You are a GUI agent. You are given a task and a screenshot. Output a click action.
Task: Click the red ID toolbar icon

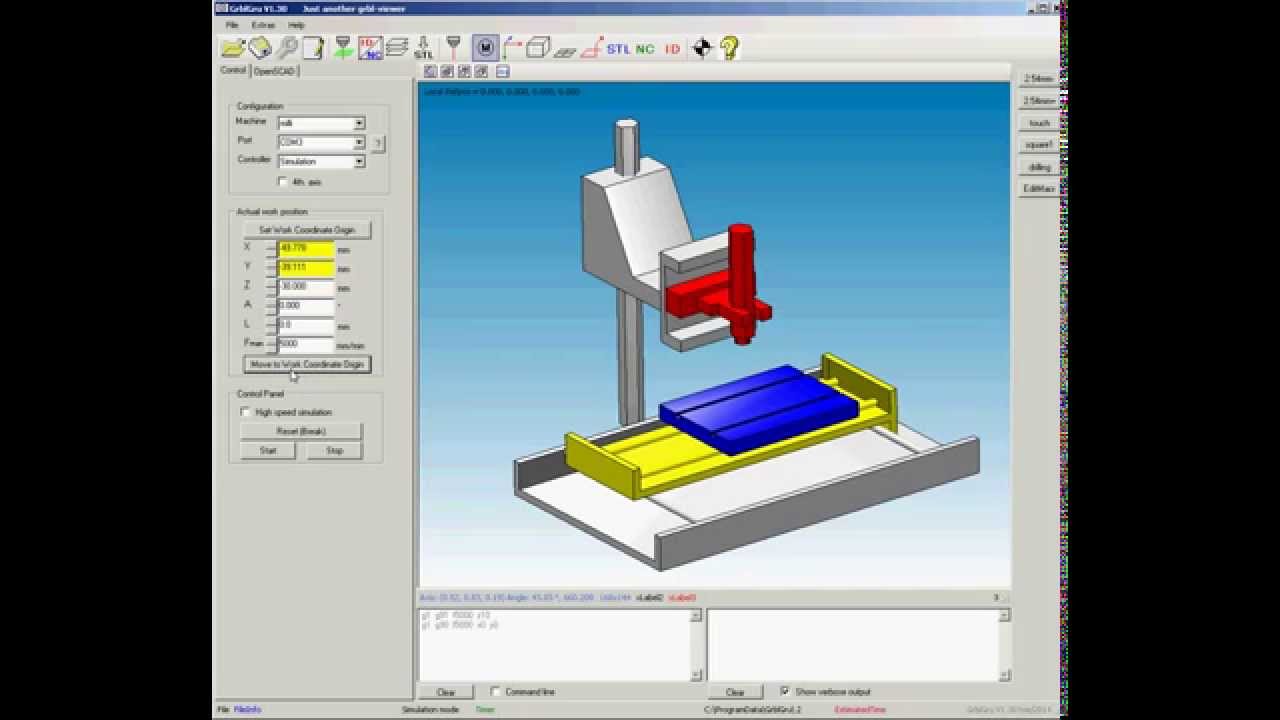[672, 48]
